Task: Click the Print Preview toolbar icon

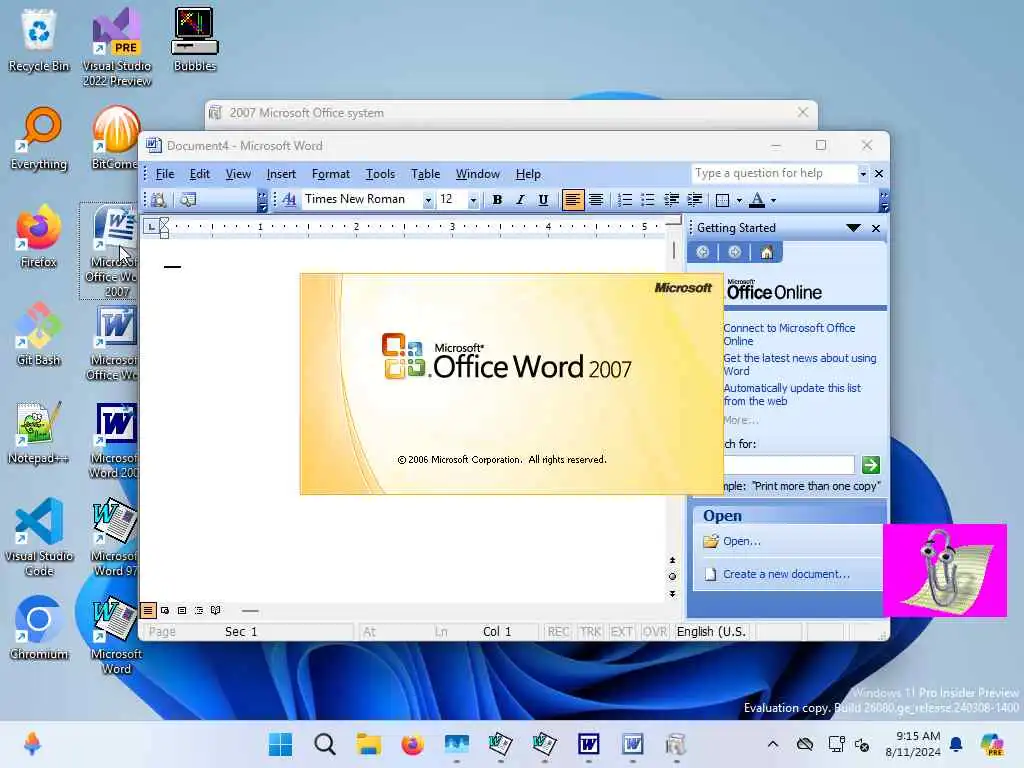Action: pyautogui.click(x=158, y=200)
